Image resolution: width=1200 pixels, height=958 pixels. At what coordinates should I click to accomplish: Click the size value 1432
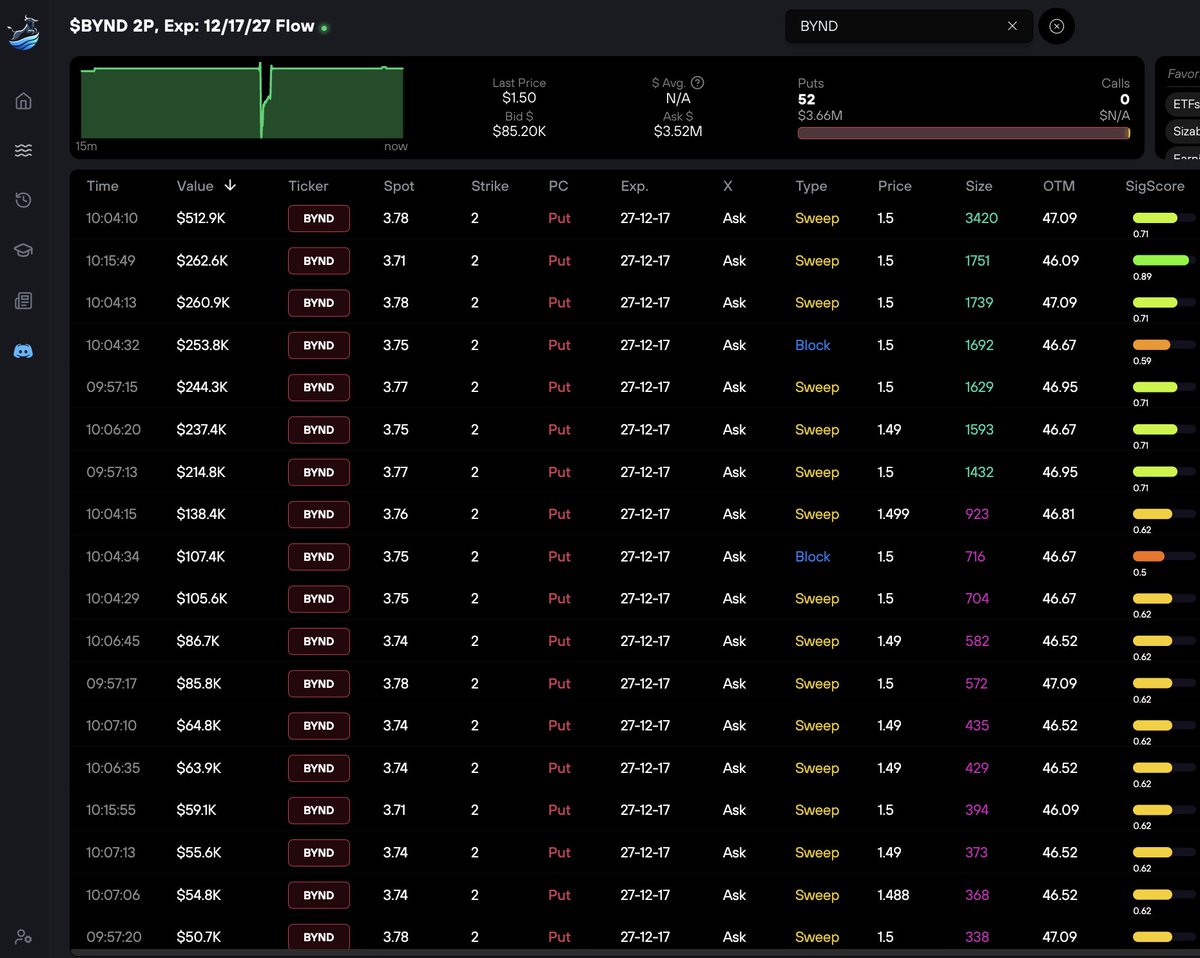[979, 472]
